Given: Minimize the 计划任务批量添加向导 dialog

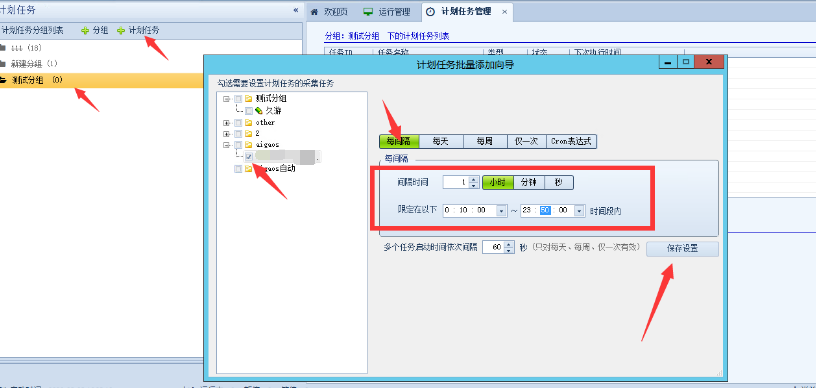Looking at the screenshot, I should click(x=668, y=62).
